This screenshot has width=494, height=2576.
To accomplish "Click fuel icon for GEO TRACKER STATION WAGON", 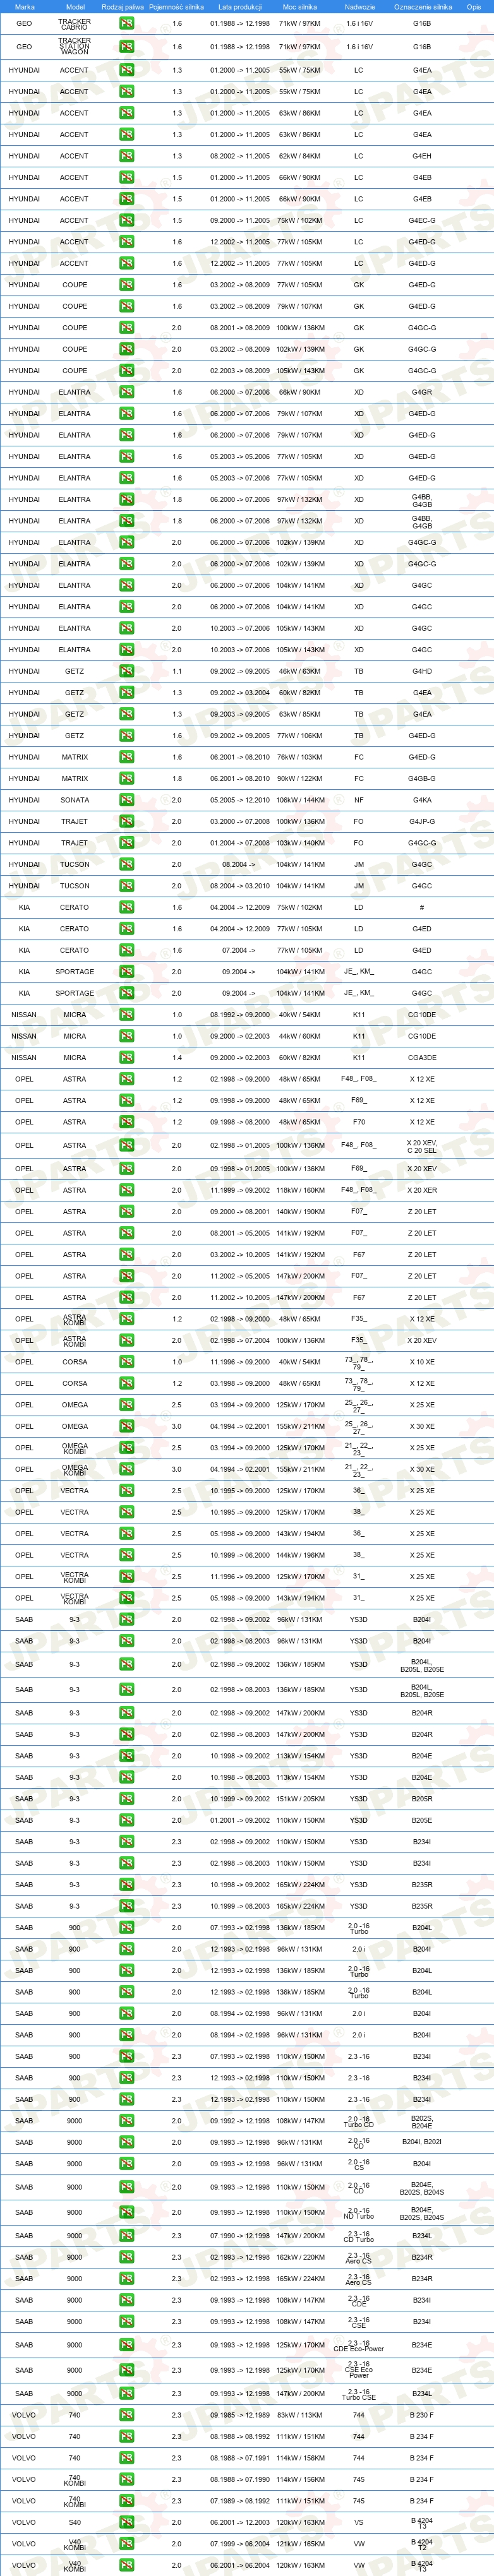I will pos(126,47).
